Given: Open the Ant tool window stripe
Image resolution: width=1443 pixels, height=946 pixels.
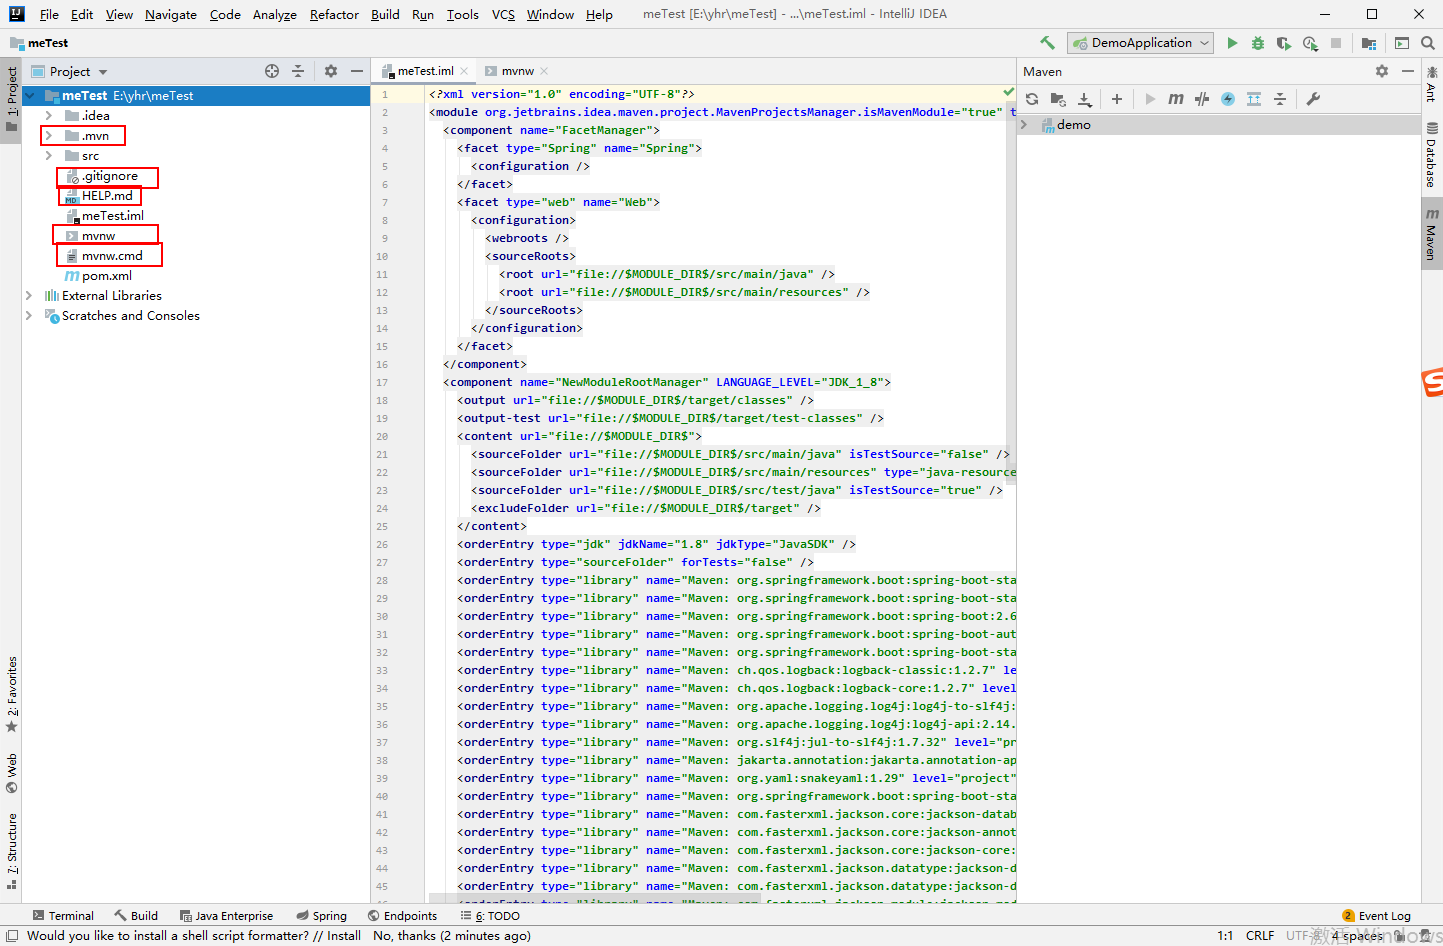Looking at the screenshot, I should point(1432,84).
